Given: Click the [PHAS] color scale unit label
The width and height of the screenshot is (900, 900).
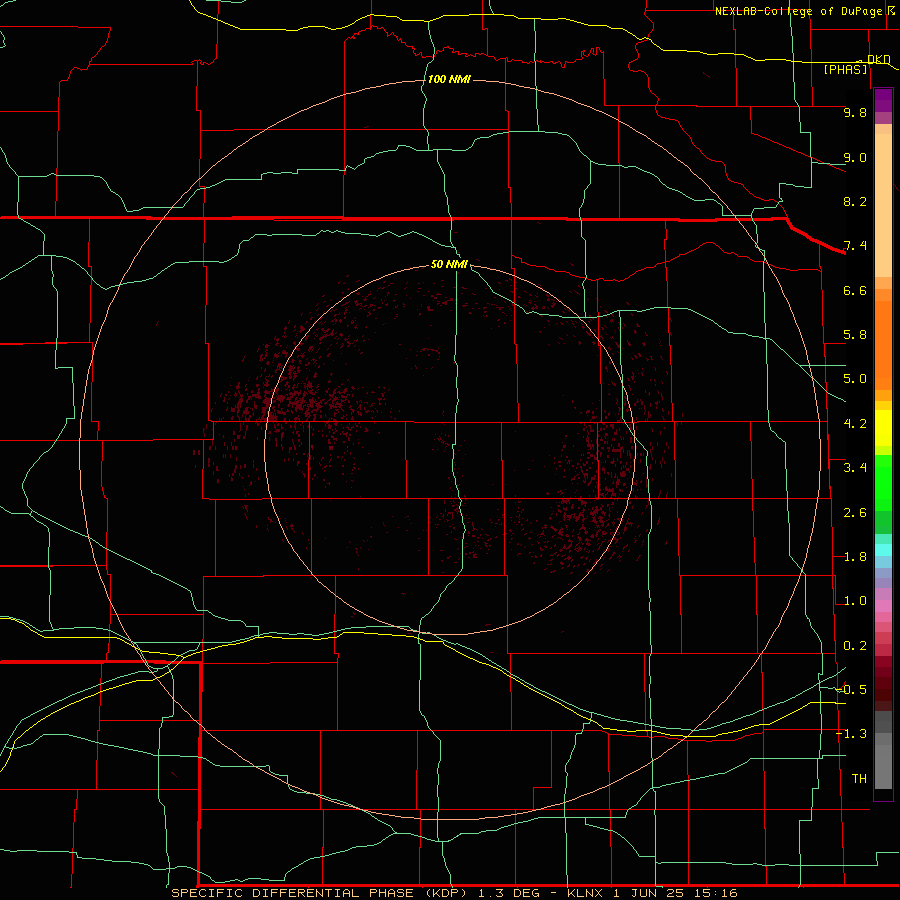Looking at the screenshot, I should [x=845, y=69].
